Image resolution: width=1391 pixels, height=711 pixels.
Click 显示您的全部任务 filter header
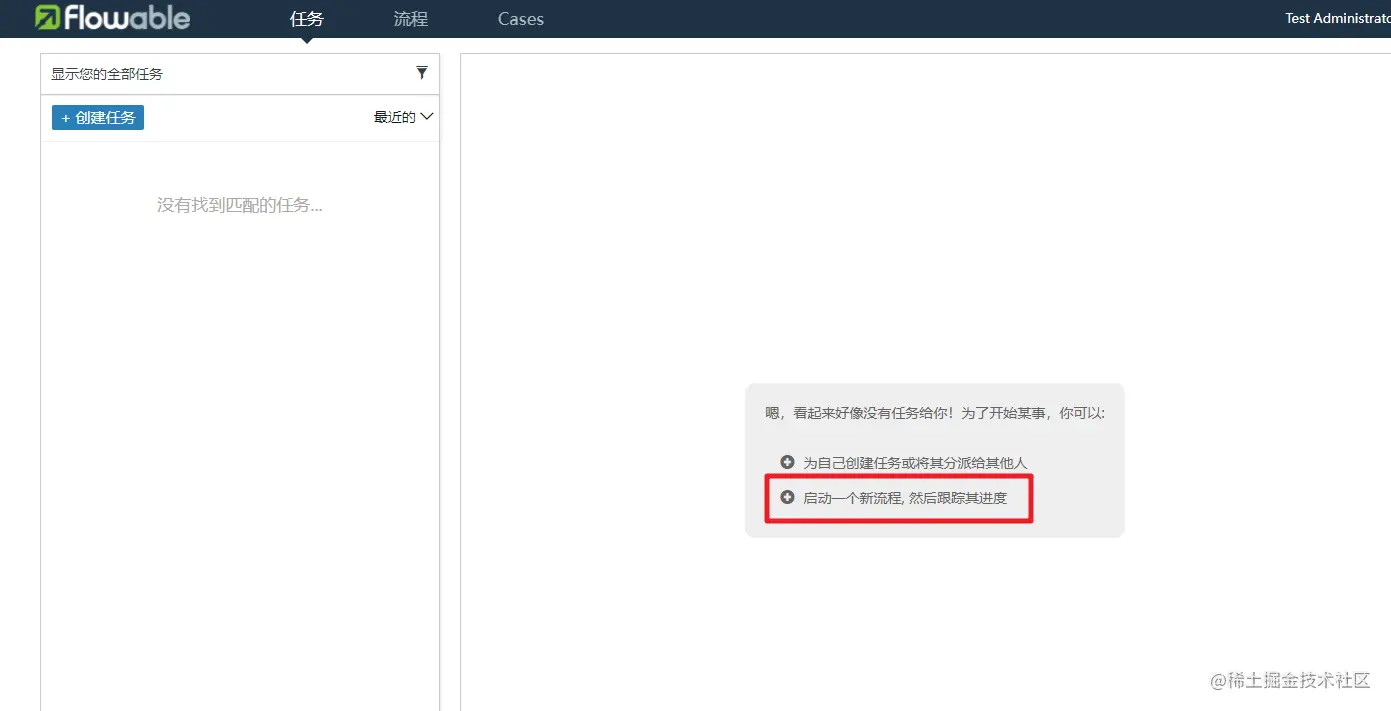(x=240, y=74)
